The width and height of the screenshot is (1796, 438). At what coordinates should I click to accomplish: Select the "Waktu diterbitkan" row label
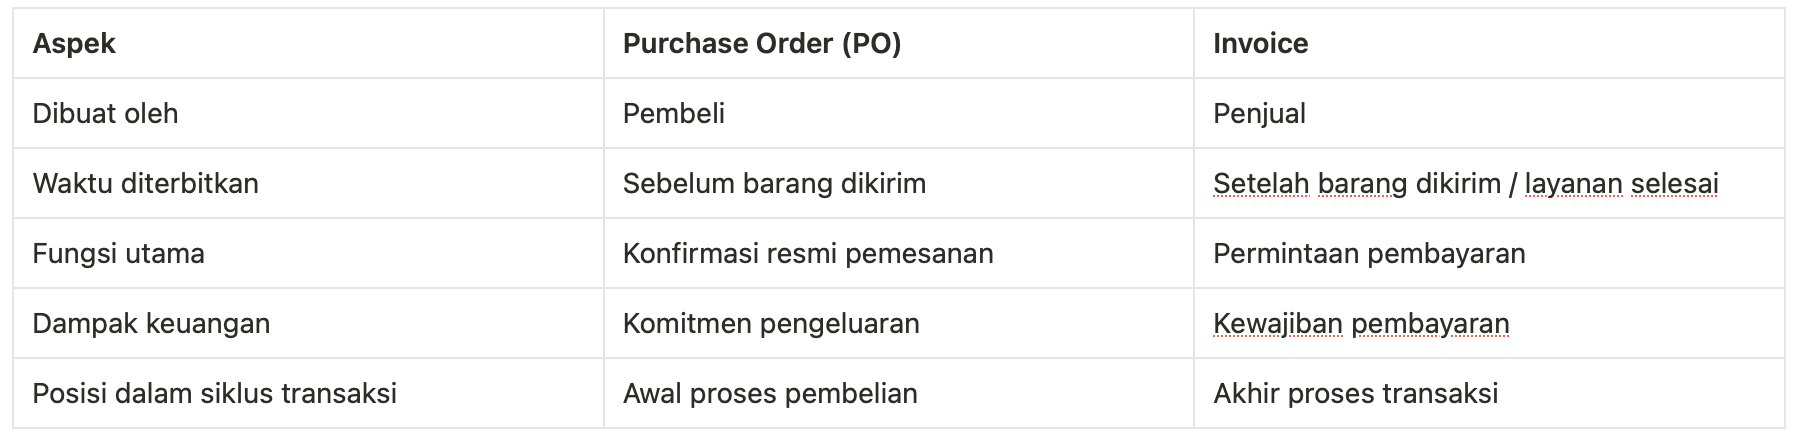point(145,184)
